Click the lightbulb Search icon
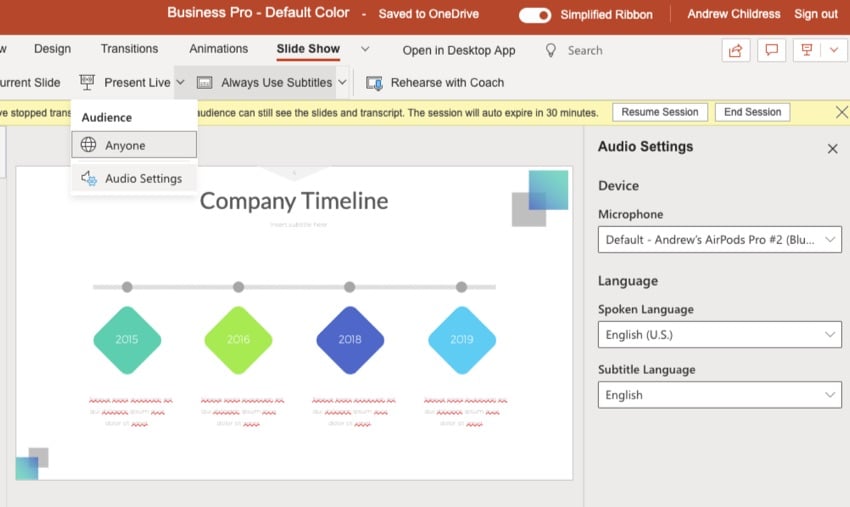 pyautogui.click(x=551, y=50)
